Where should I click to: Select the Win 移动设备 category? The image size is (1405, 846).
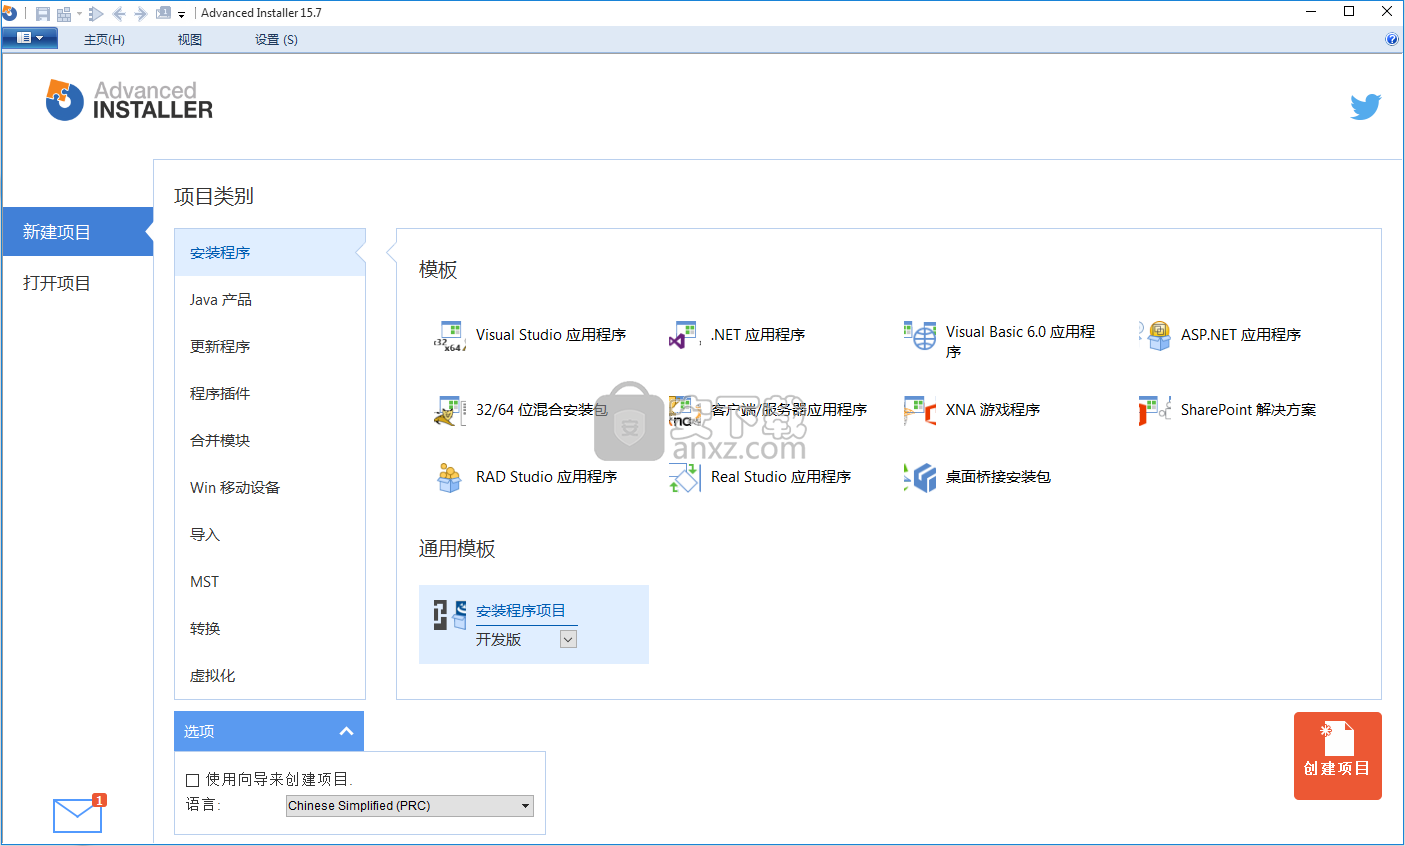coord(270,488)
